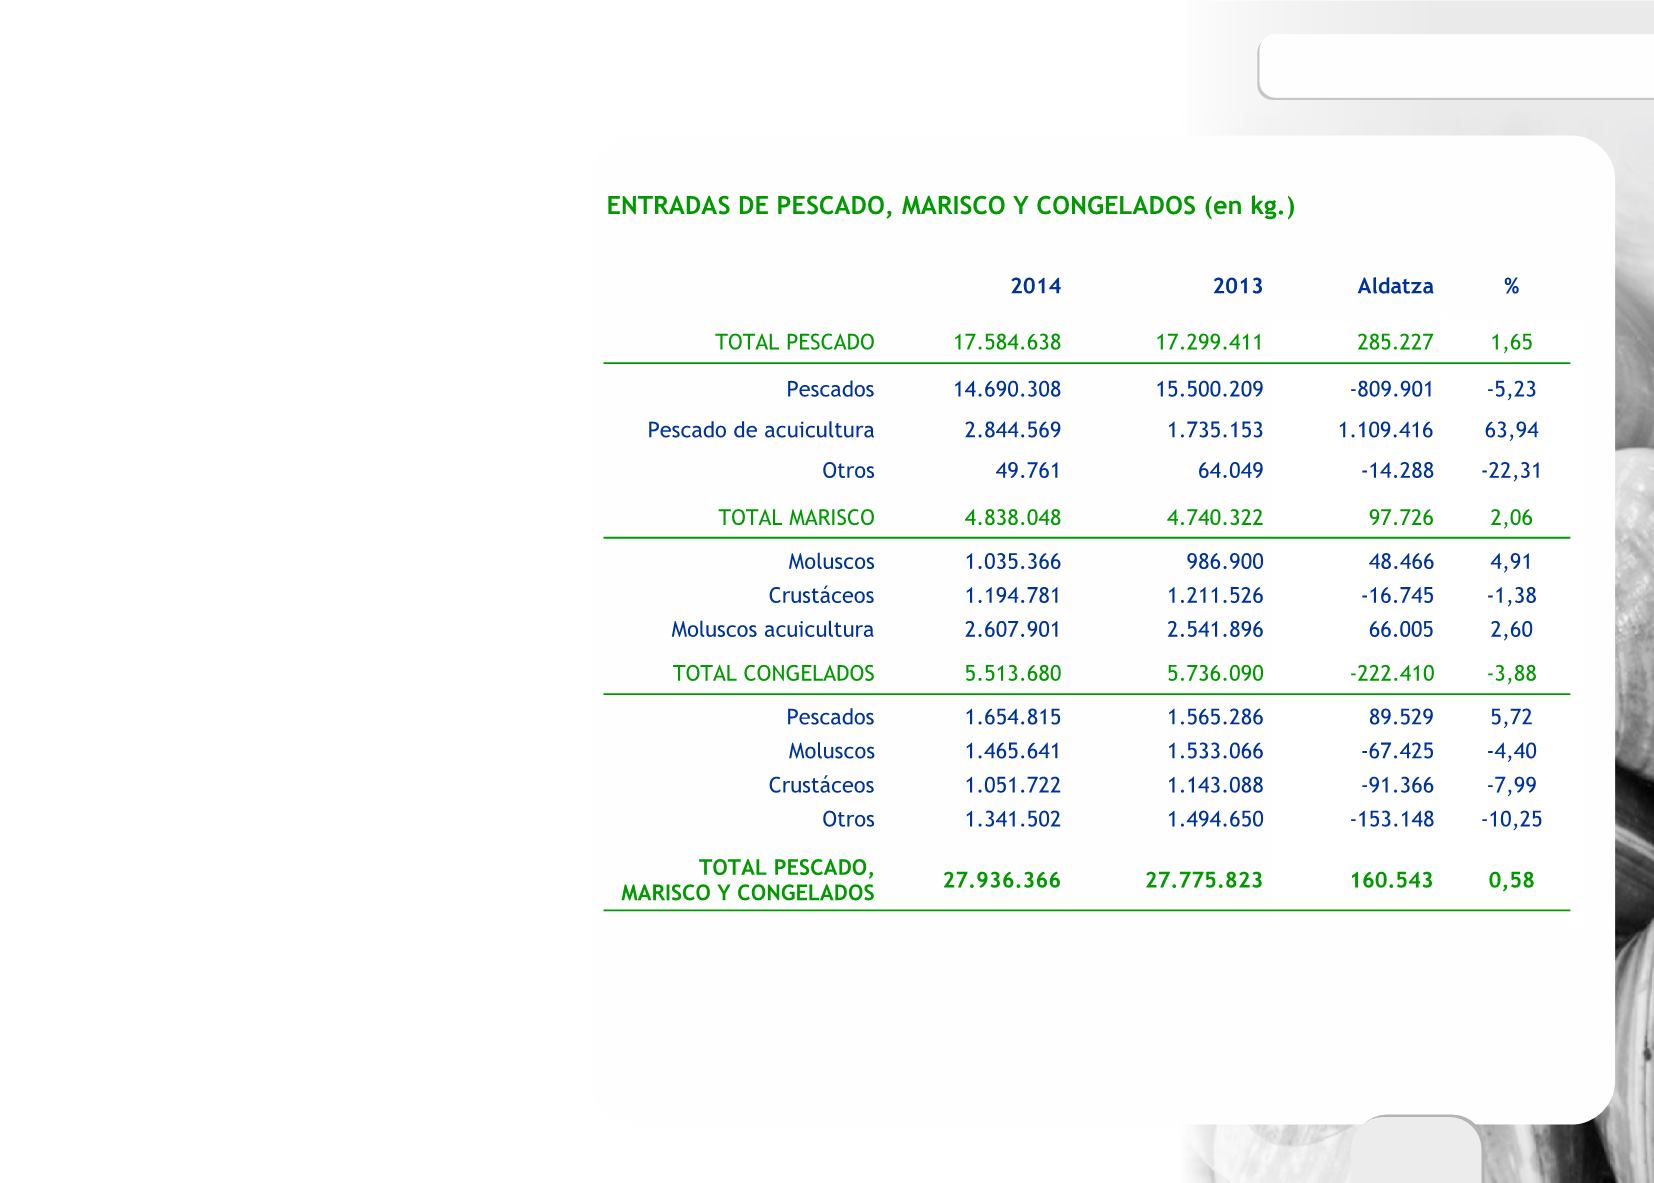
Task: Select the 'TOTAL PESCADO' row label
Action: [795, 342]
